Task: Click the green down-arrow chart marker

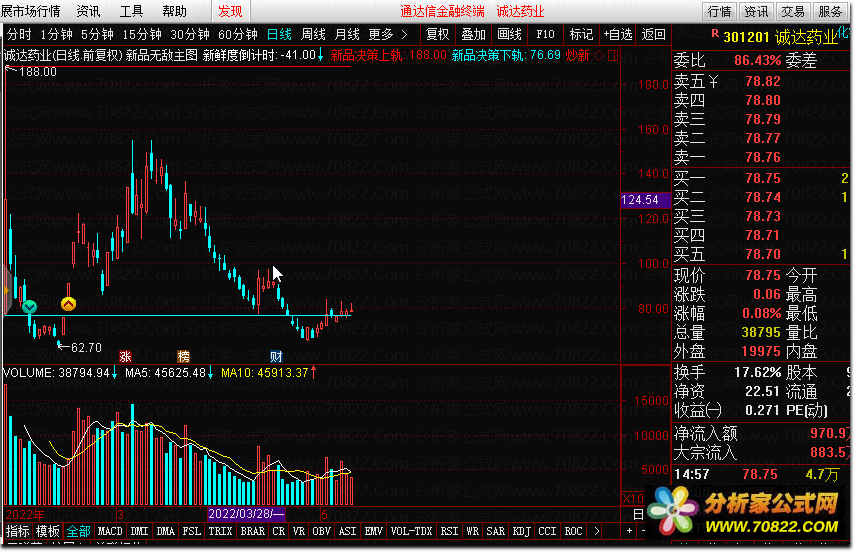Action: pos(29,307)
